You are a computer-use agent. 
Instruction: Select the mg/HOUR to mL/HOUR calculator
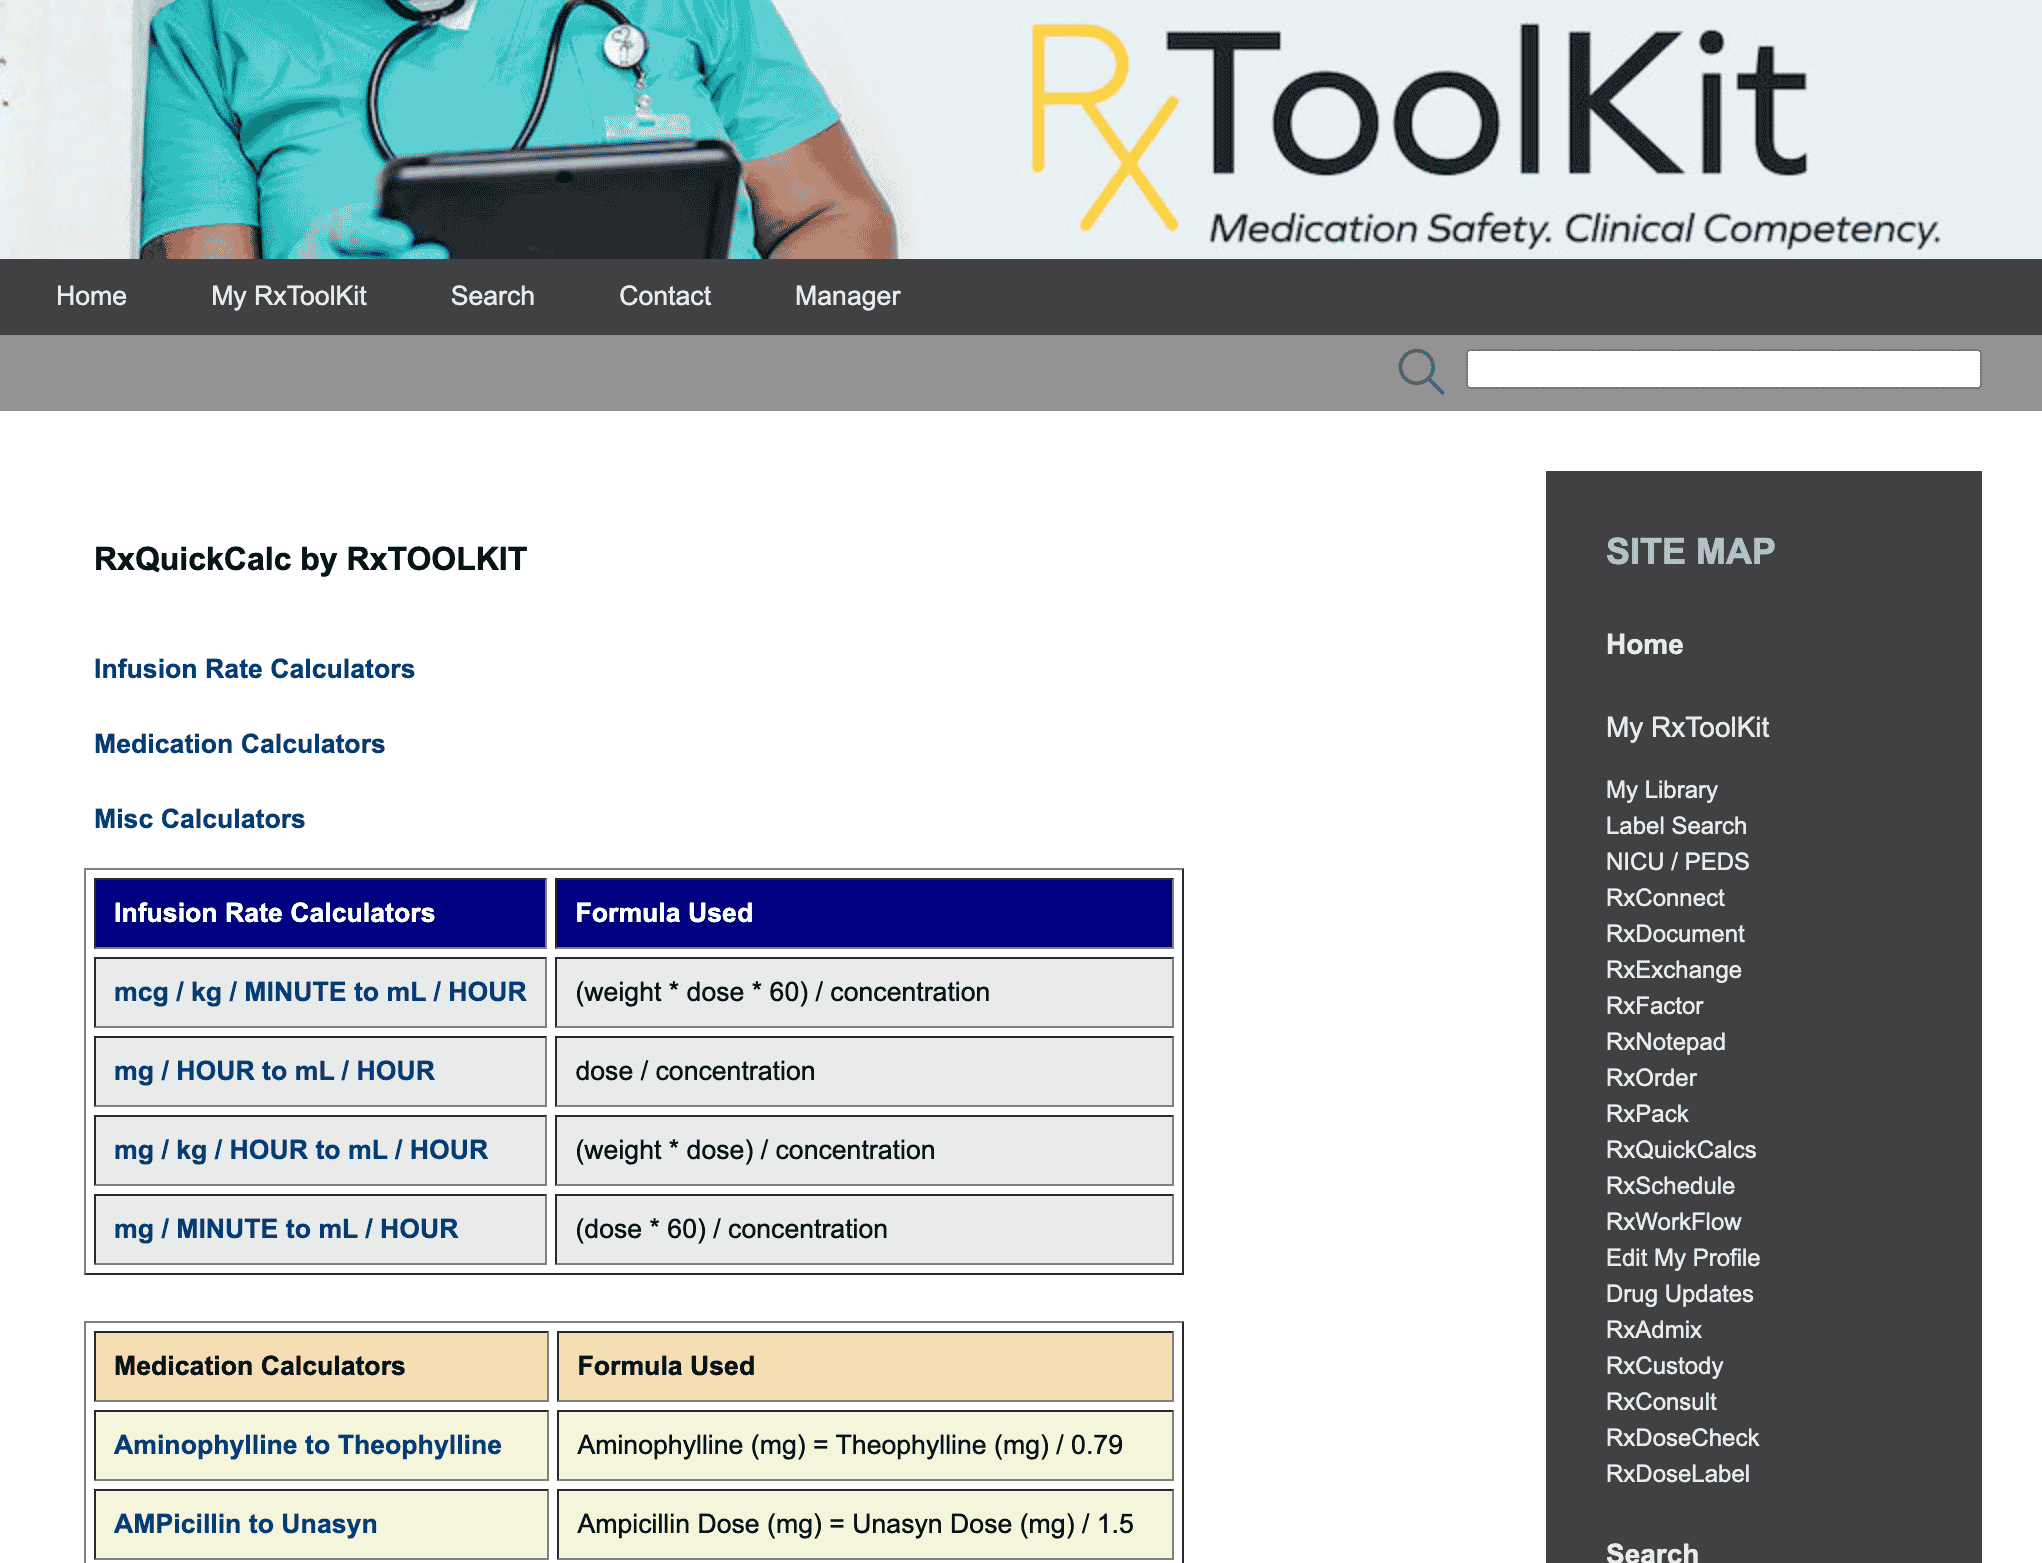pyautogui.click(x=274, y=1071)
